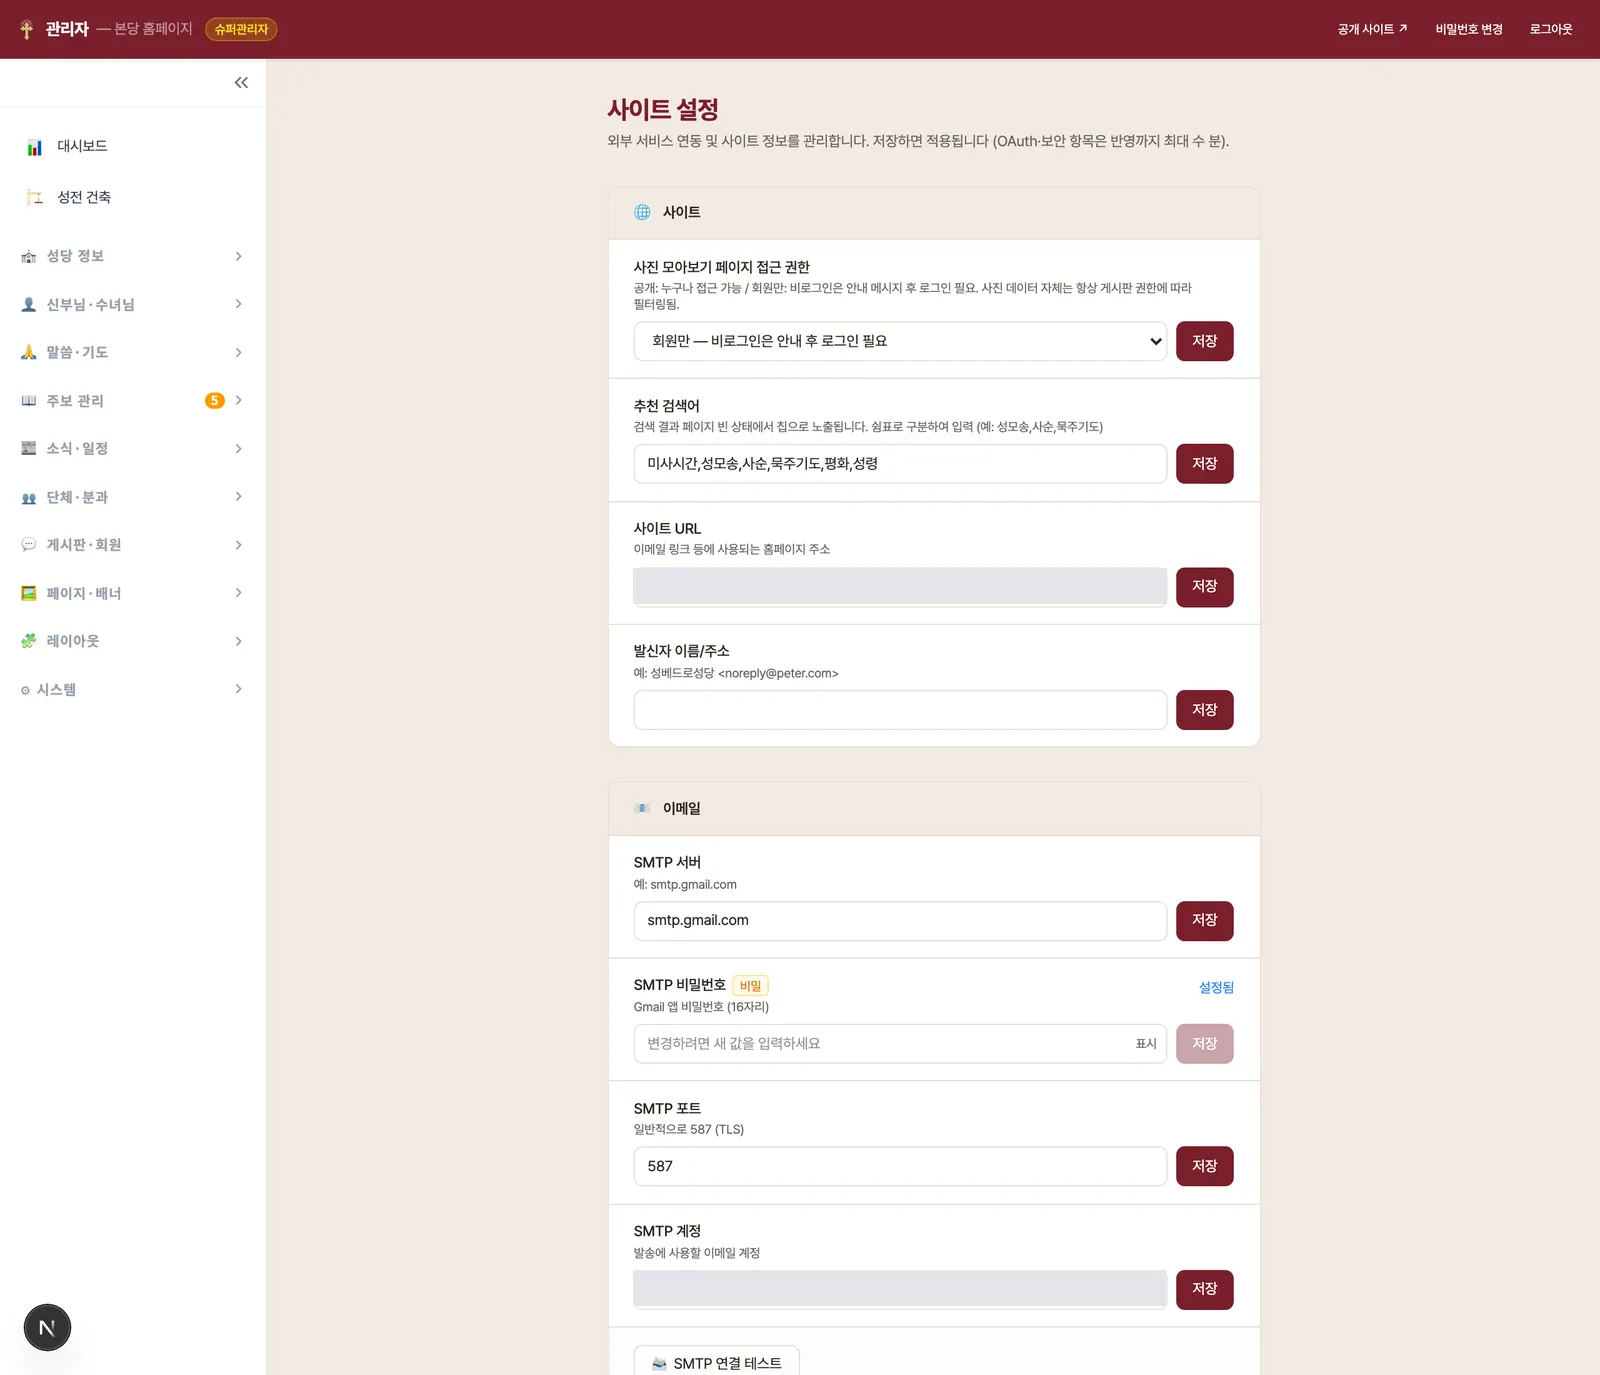This screenshot has width=1600, height=1375.
Task: Open the 사진 모아보기 access permission dropdown
Action: 900,341
